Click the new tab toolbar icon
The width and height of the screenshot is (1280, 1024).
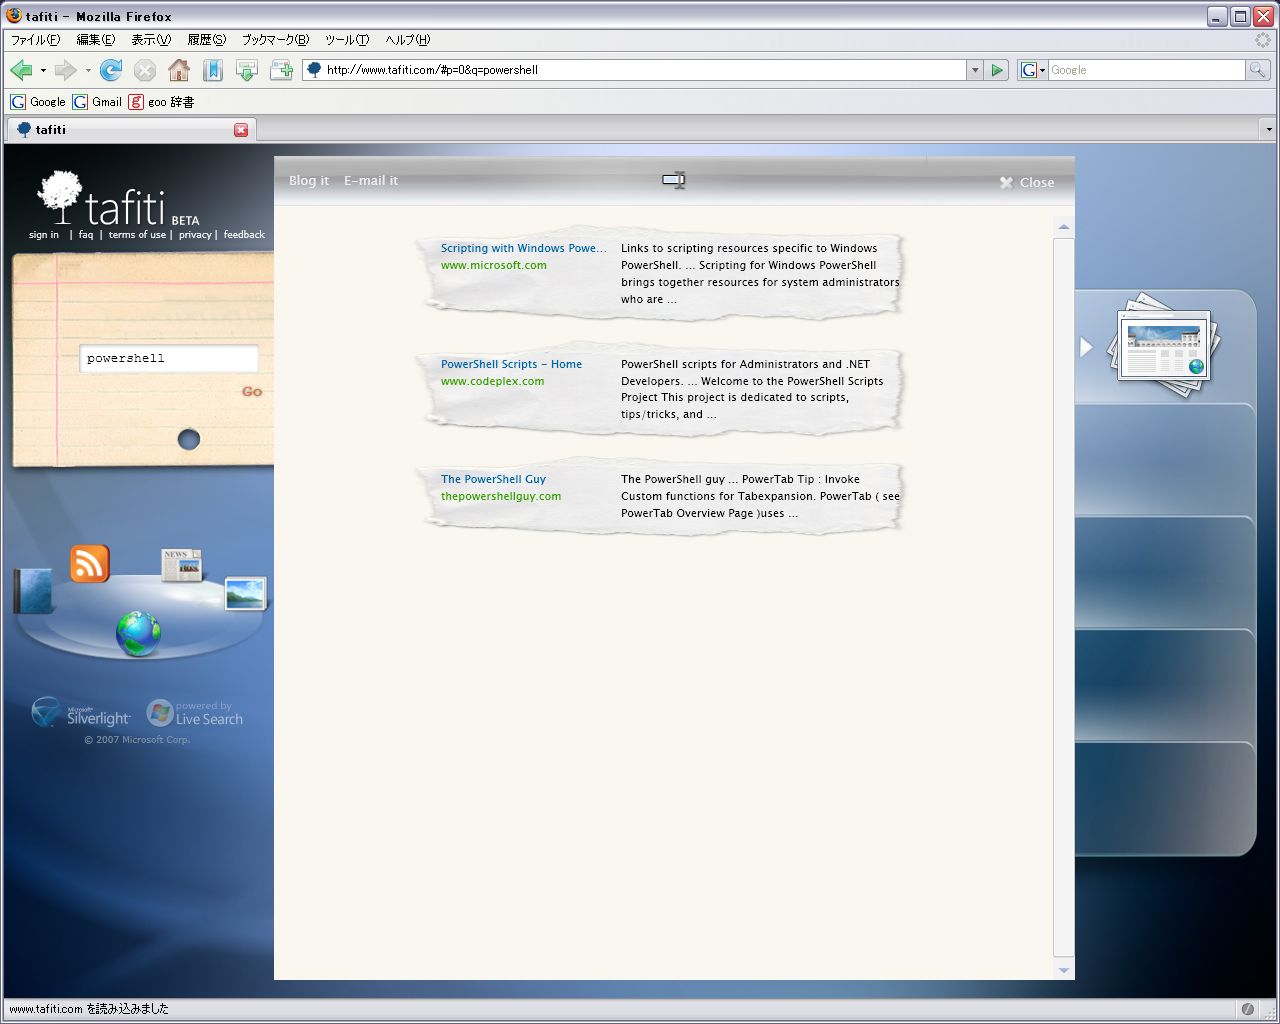pos(282,70)
